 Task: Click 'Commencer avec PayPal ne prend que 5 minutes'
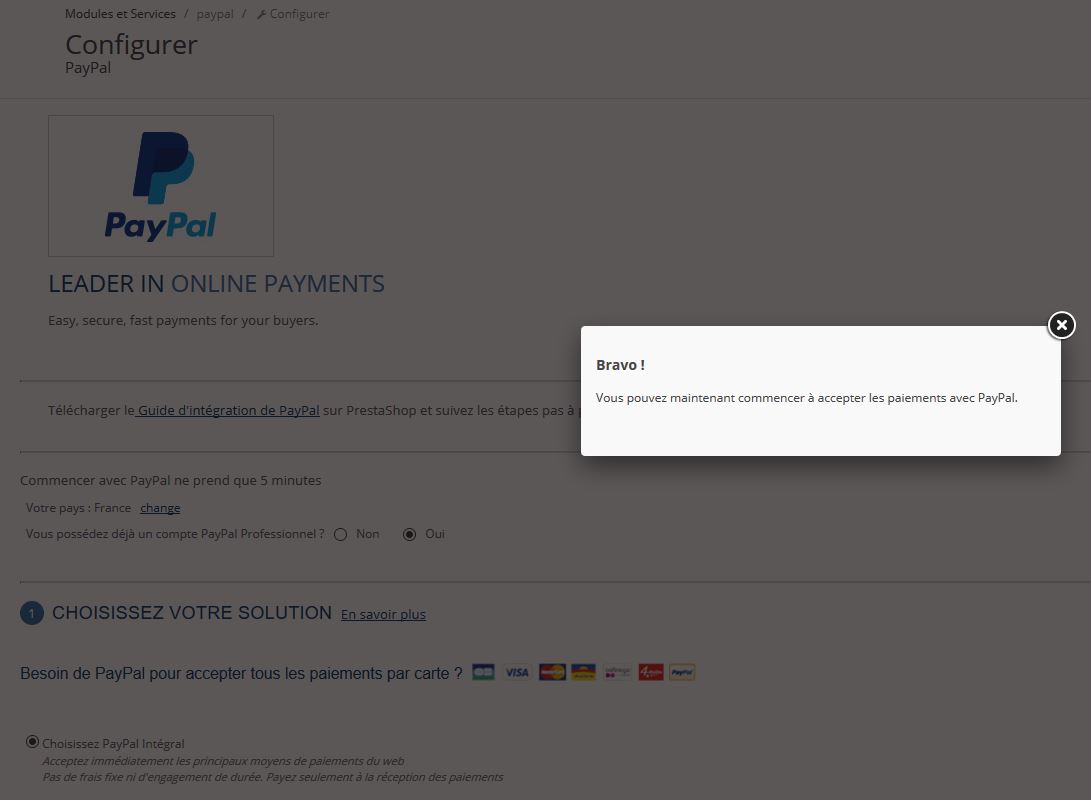point(170,481)
